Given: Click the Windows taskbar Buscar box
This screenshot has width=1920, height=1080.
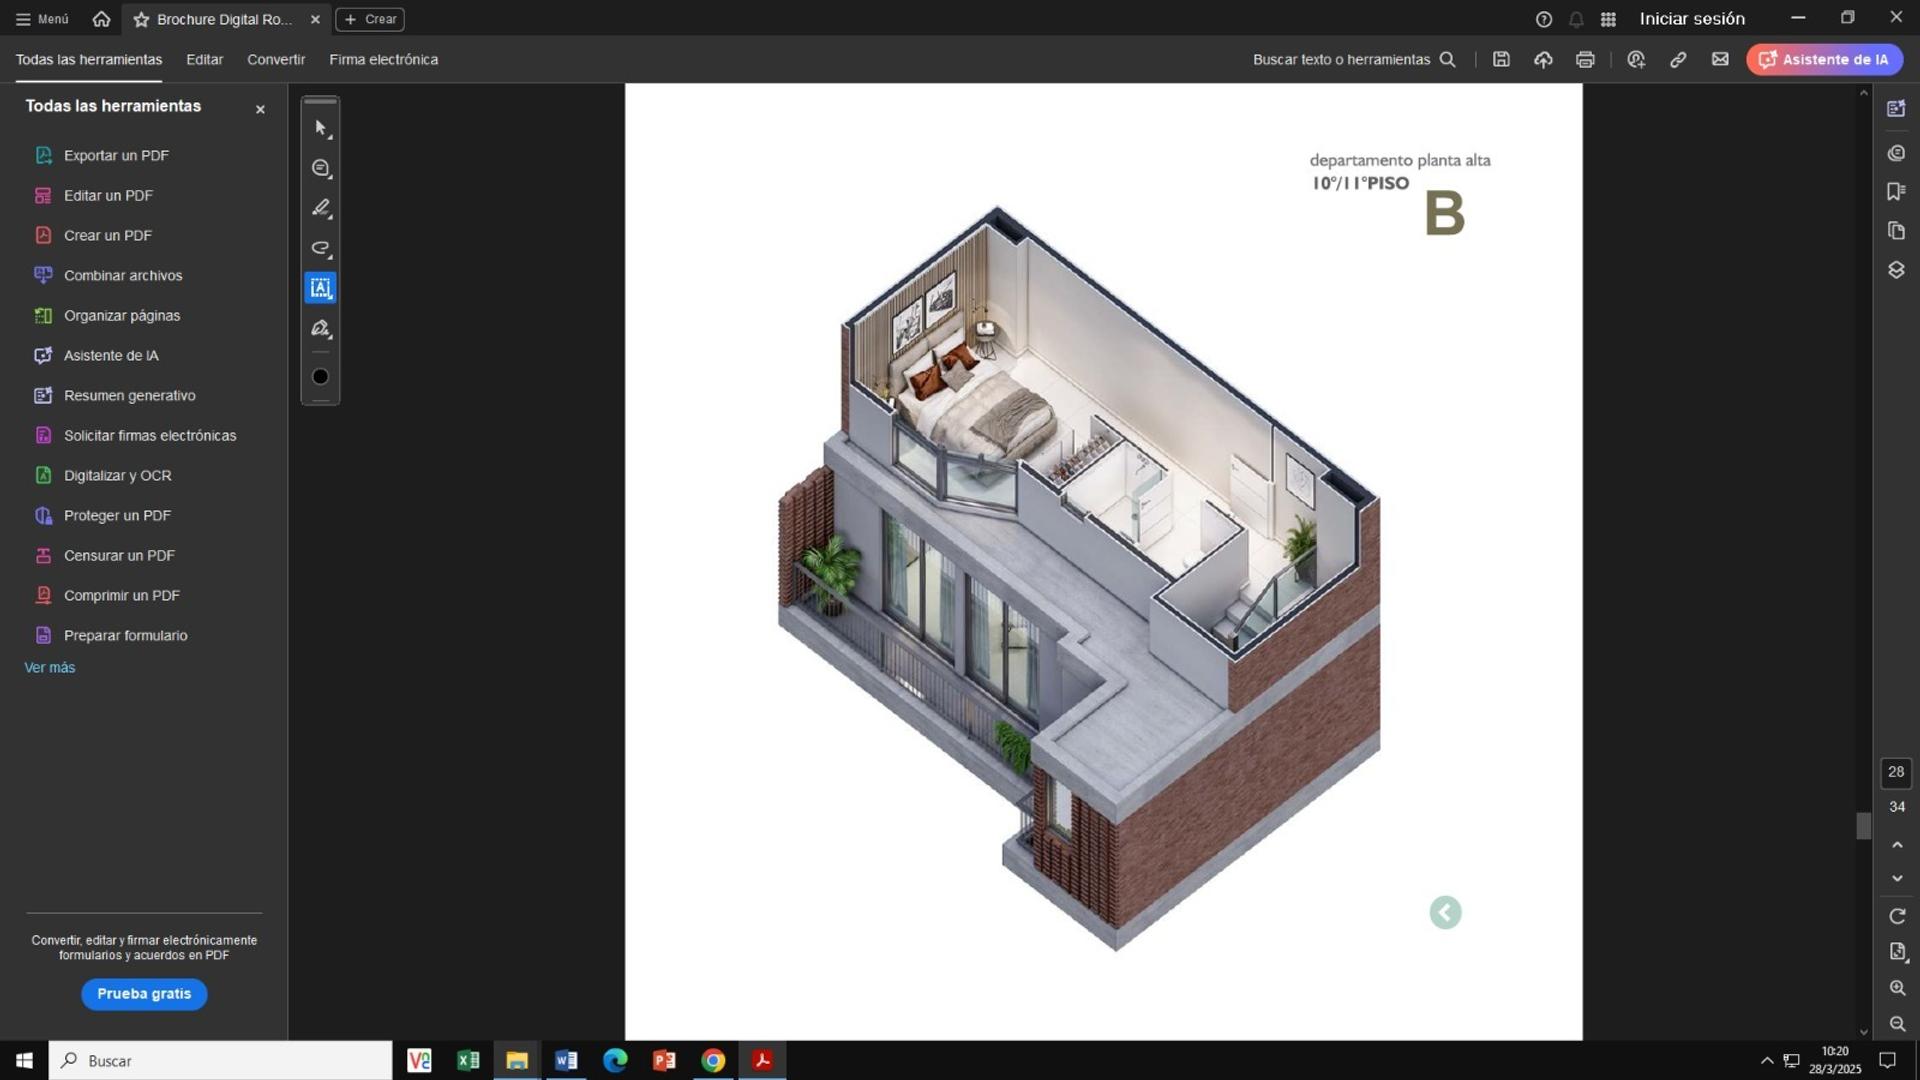Looking at the screenshot, I should (x=220, y=1060).
